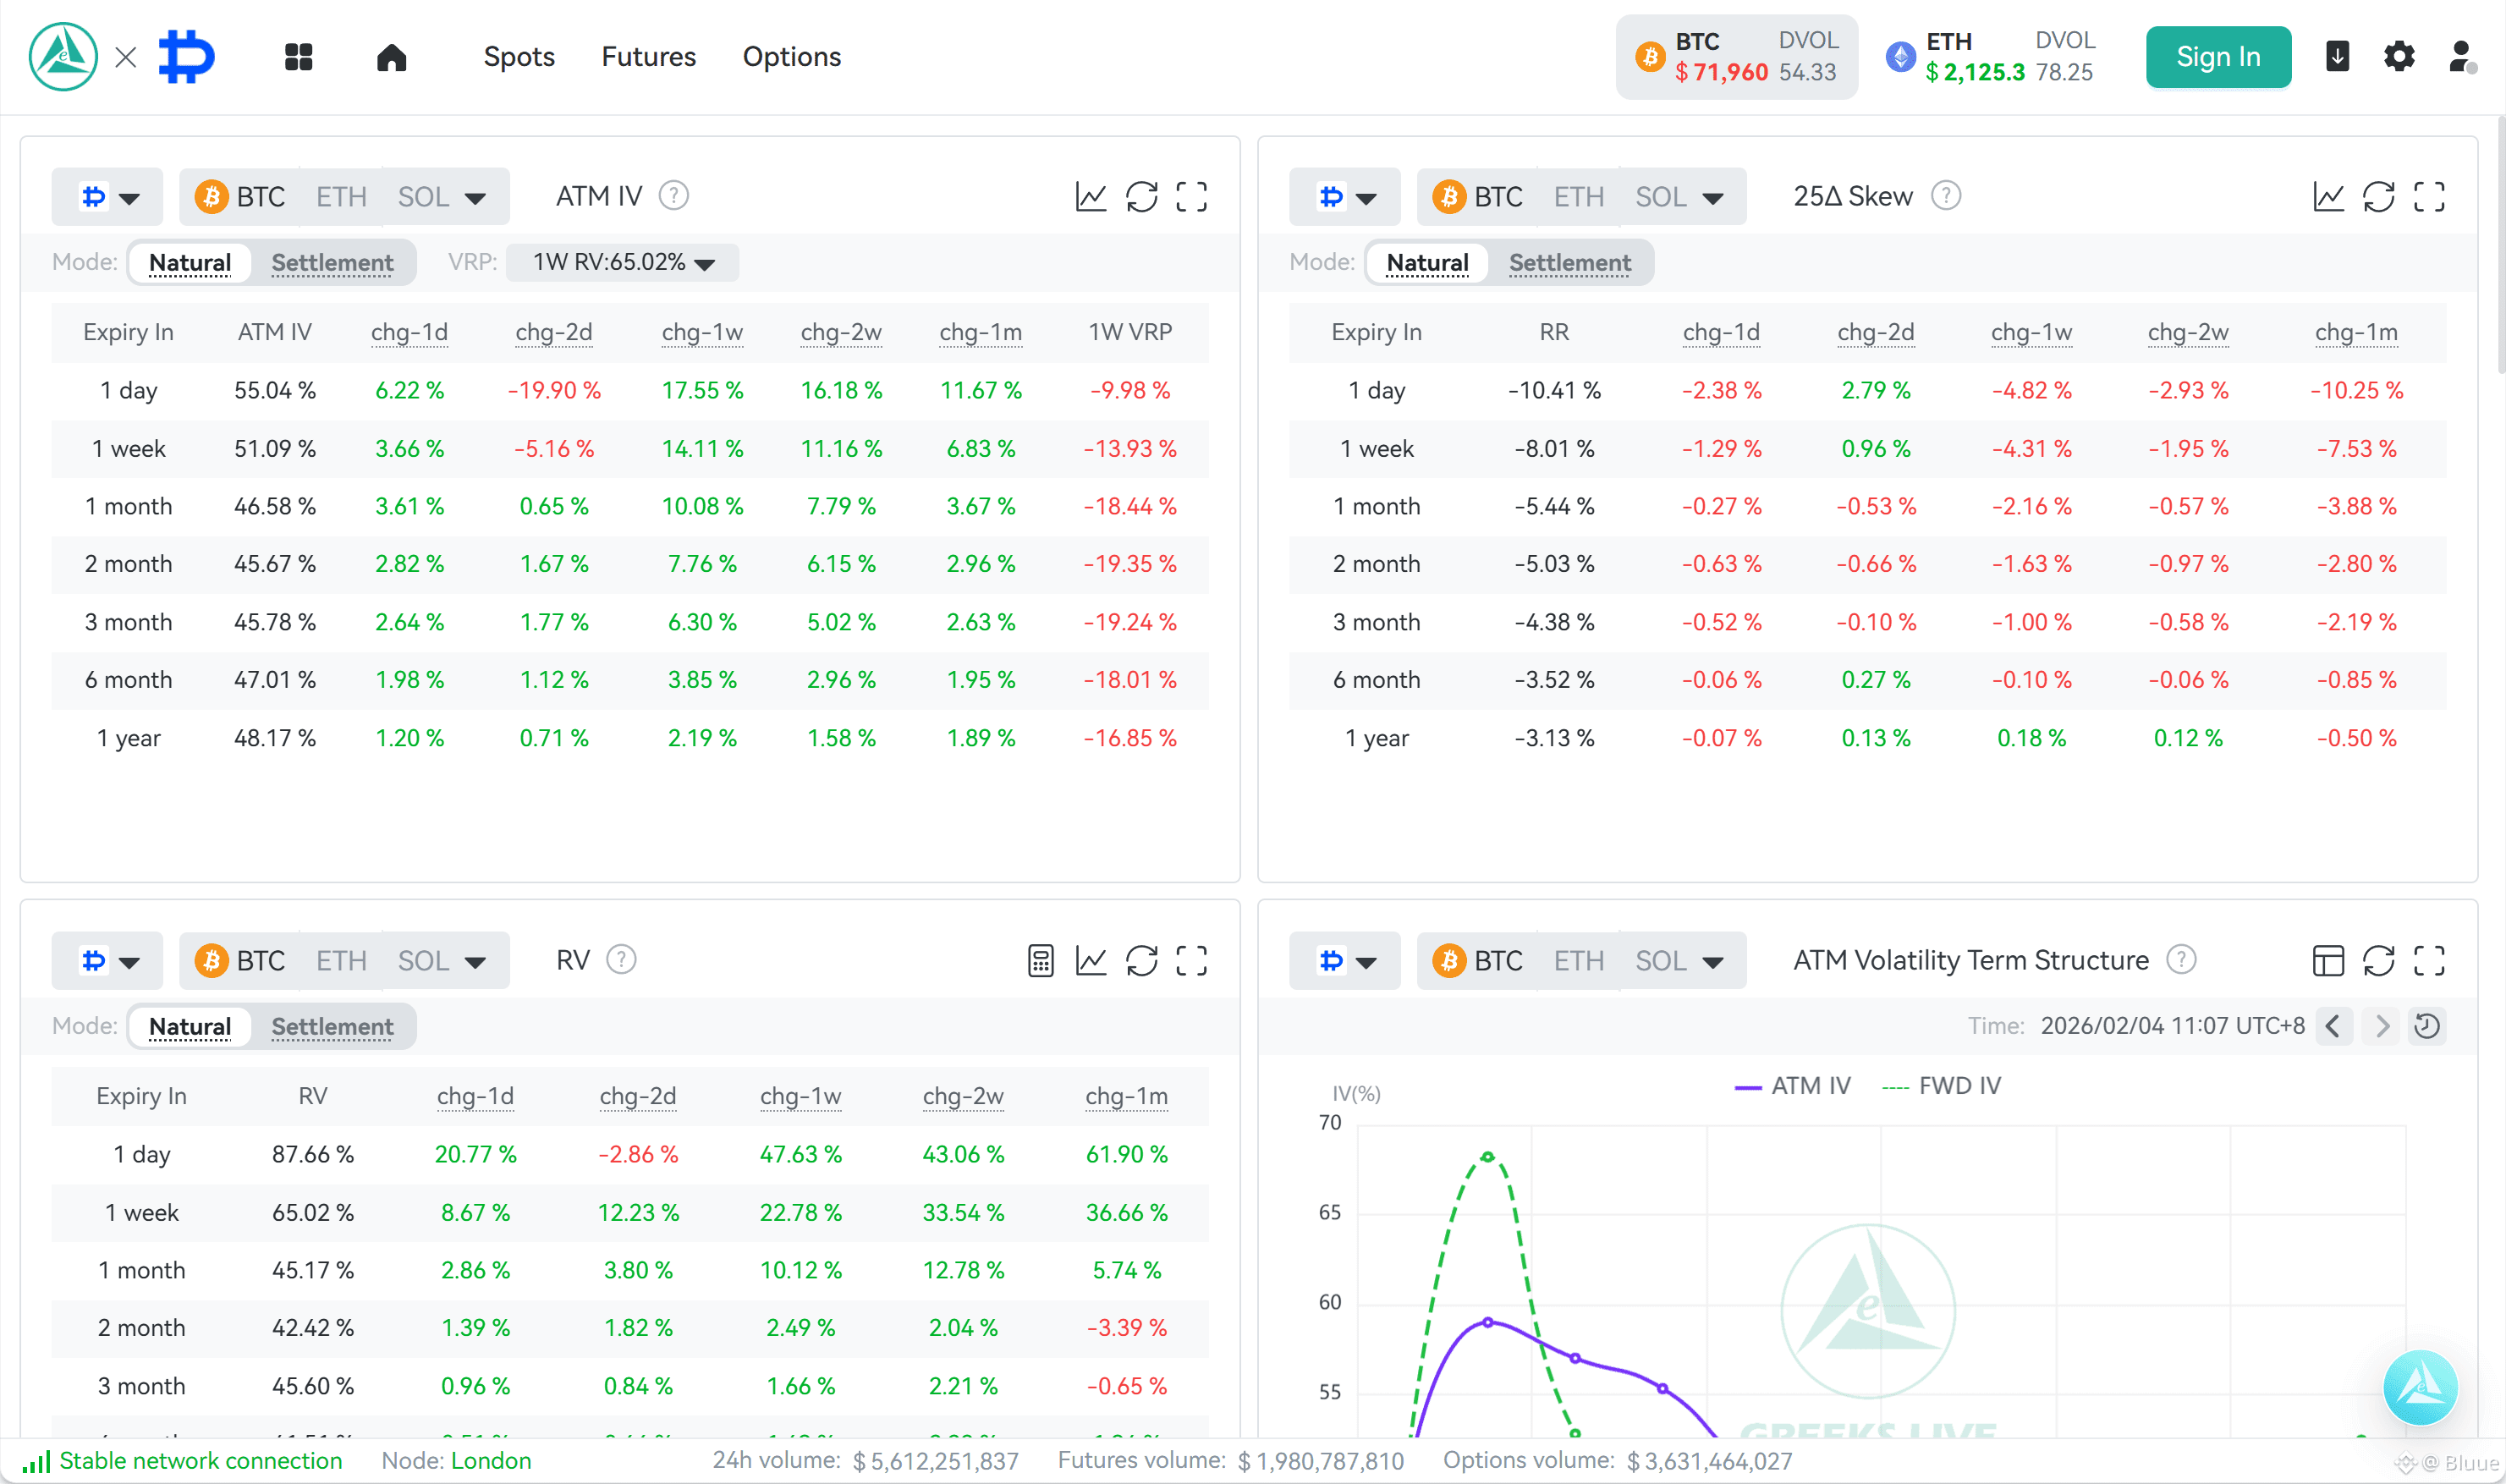
Task: Expand 25Δ Skew panel to fullscreen
Action: tap(2429, 197)
